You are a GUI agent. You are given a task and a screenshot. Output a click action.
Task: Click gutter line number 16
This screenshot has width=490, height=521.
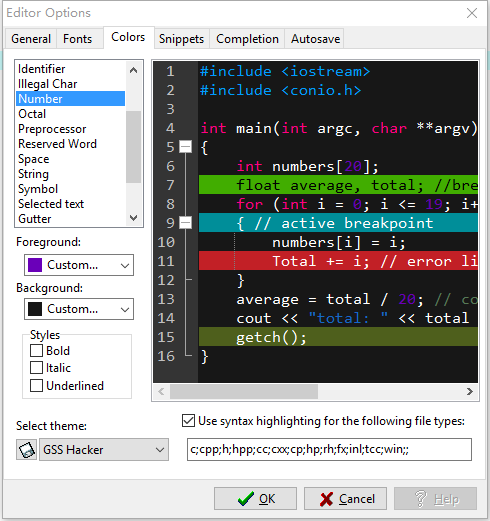[166, 356]
